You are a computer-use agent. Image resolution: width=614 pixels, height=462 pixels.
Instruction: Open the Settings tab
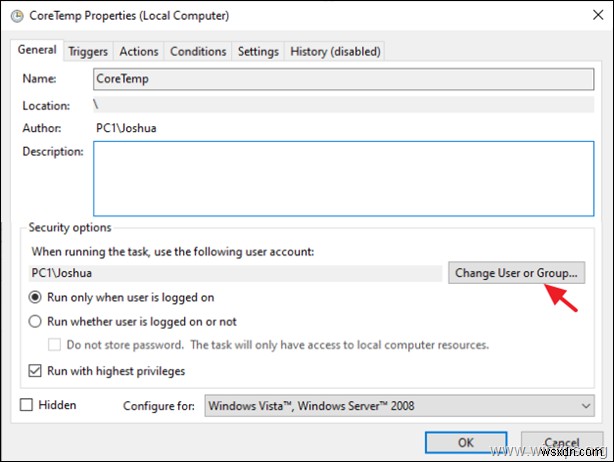(258, 51)
